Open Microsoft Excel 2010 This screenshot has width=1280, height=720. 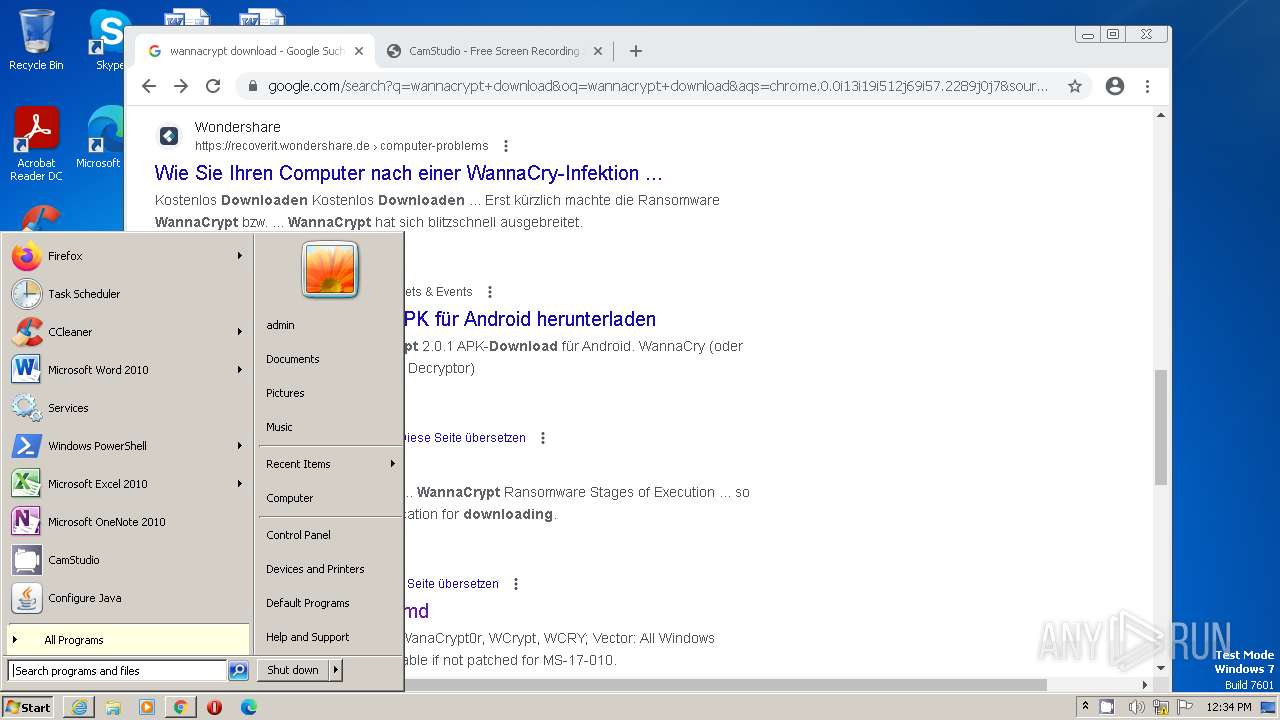[x=128, y=484]
